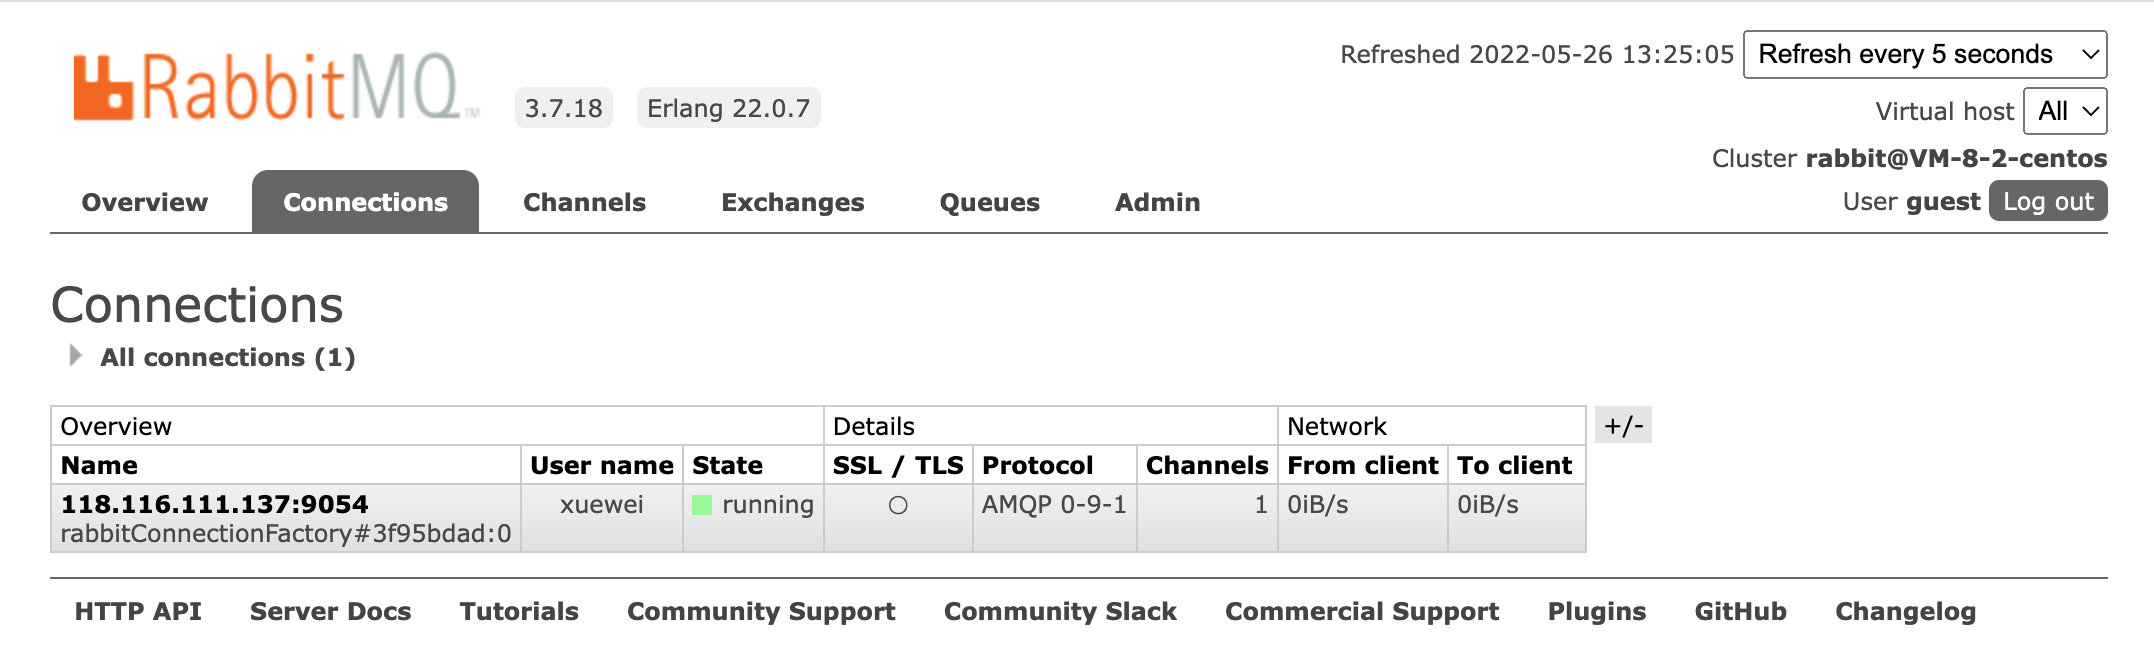The width and height of the screenshot is (2154, 660).
Task: Open connection 118.116.111.137:9054 details
Action: (215, 504)
